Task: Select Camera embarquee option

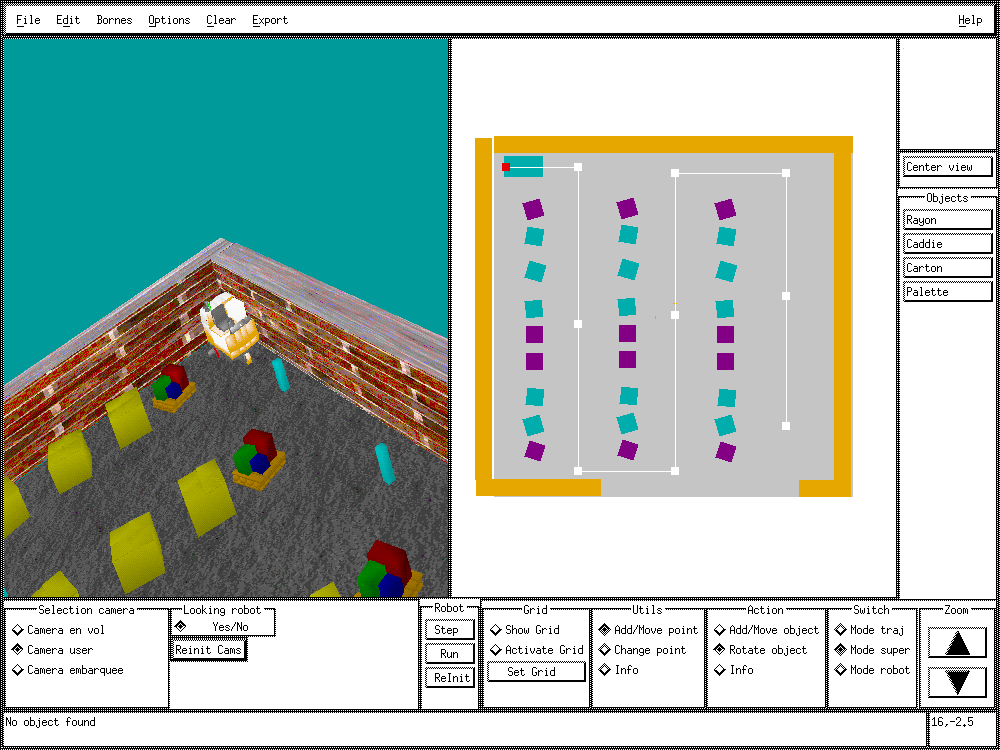Action: [18, 670]
